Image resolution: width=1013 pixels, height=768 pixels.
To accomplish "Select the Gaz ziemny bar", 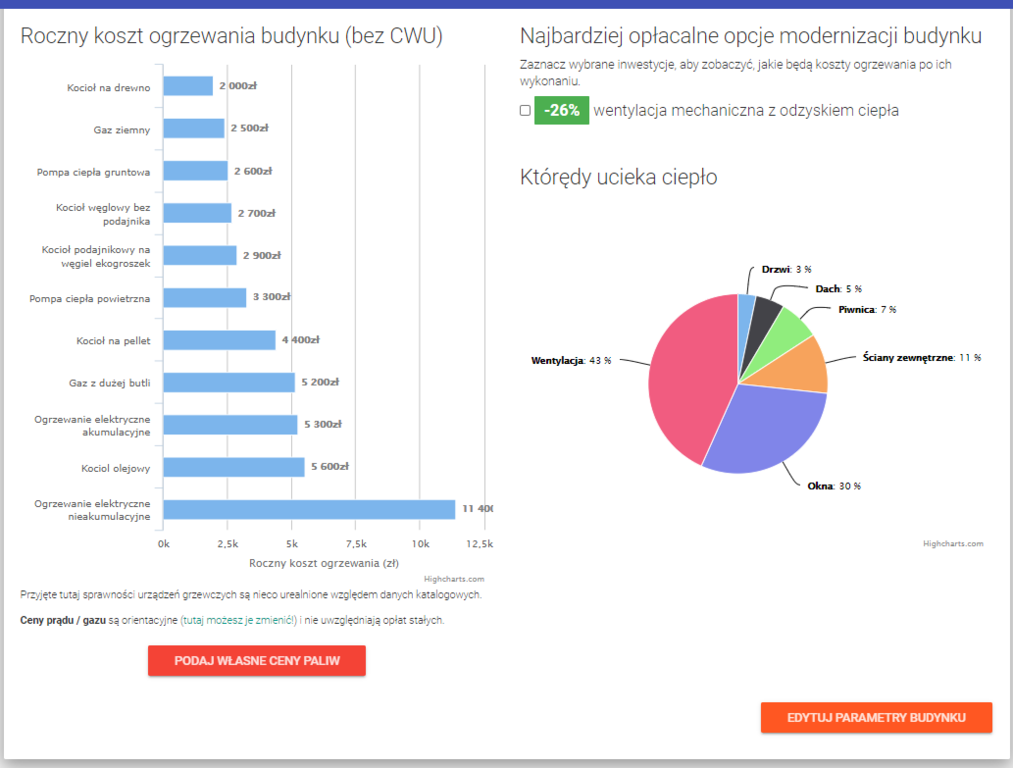I will (x=193, y=128).
